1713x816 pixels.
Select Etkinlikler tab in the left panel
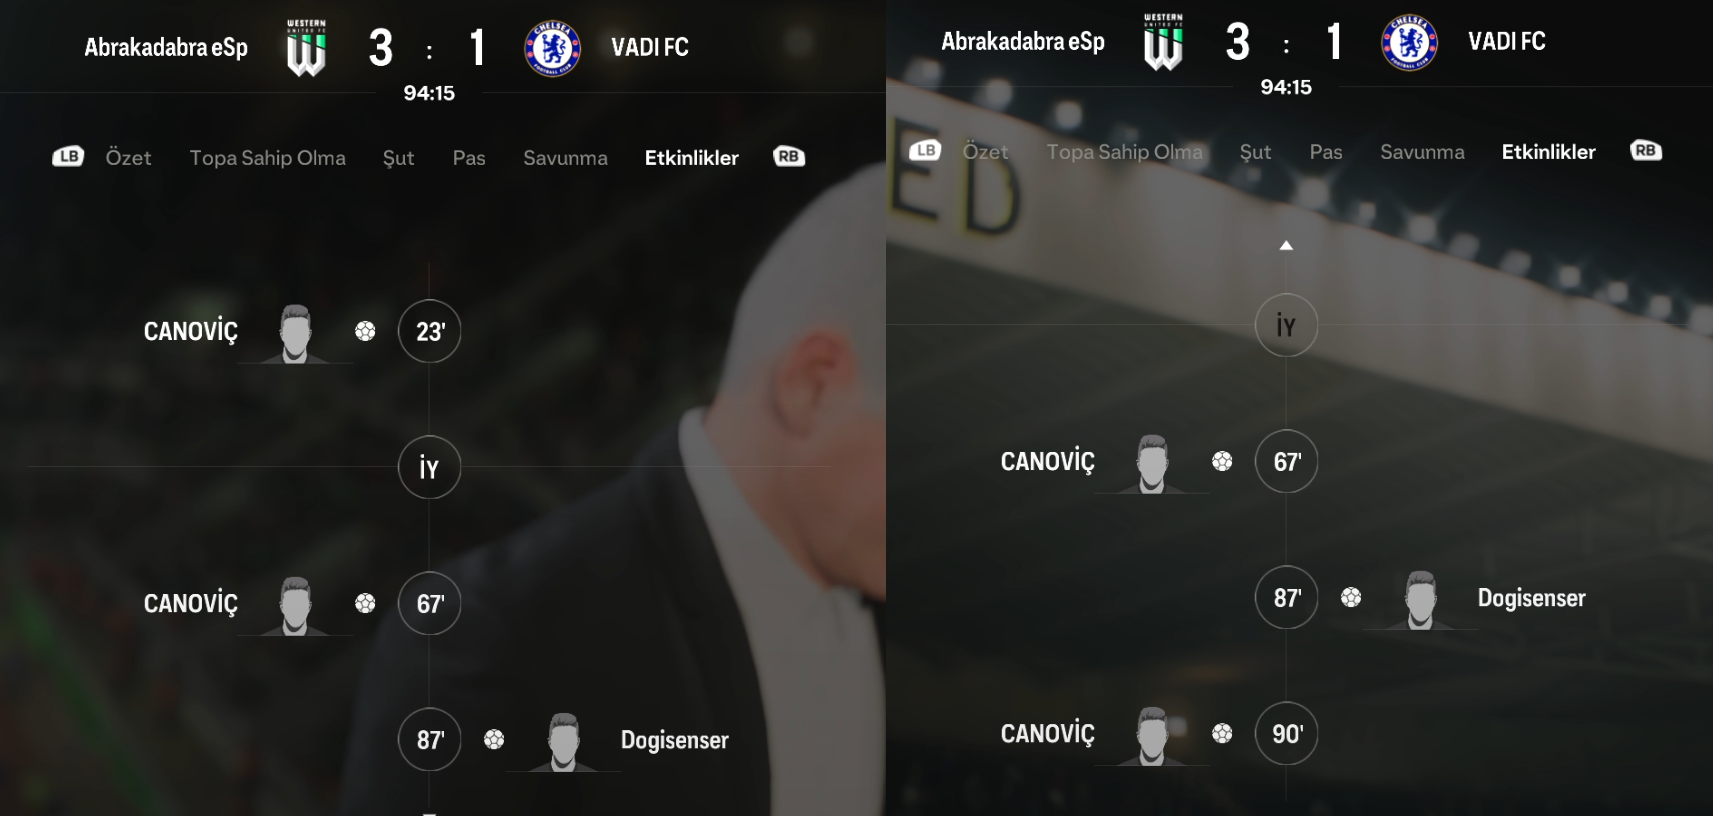click(692, 158)
